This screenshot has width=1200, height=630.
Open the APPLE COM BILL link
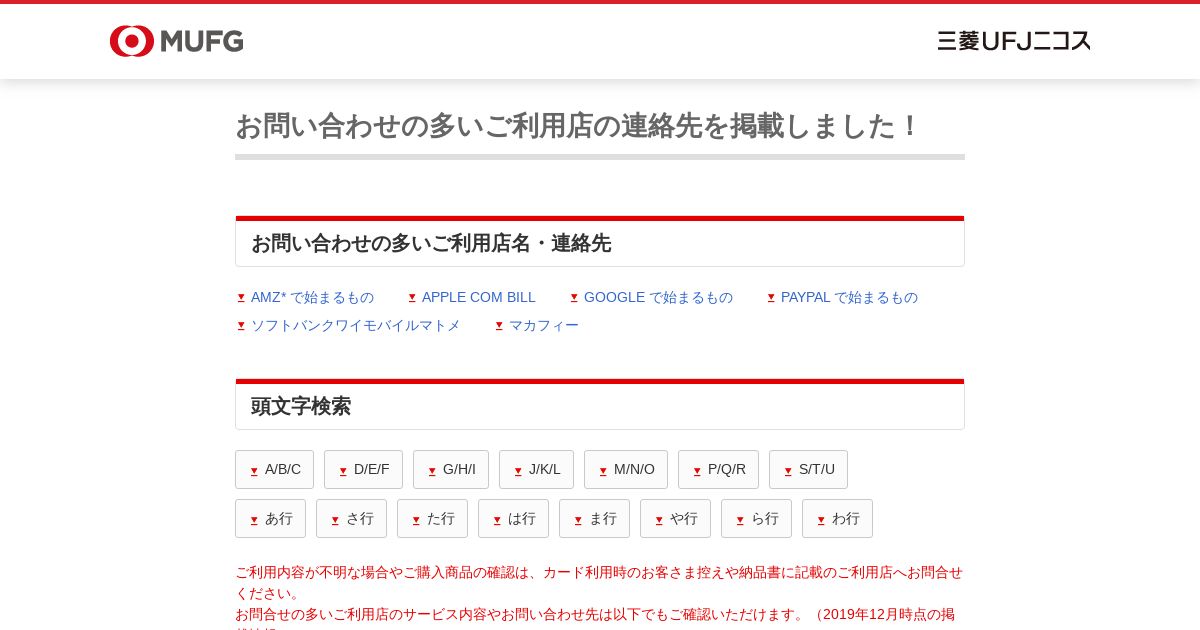click(472, 297)
